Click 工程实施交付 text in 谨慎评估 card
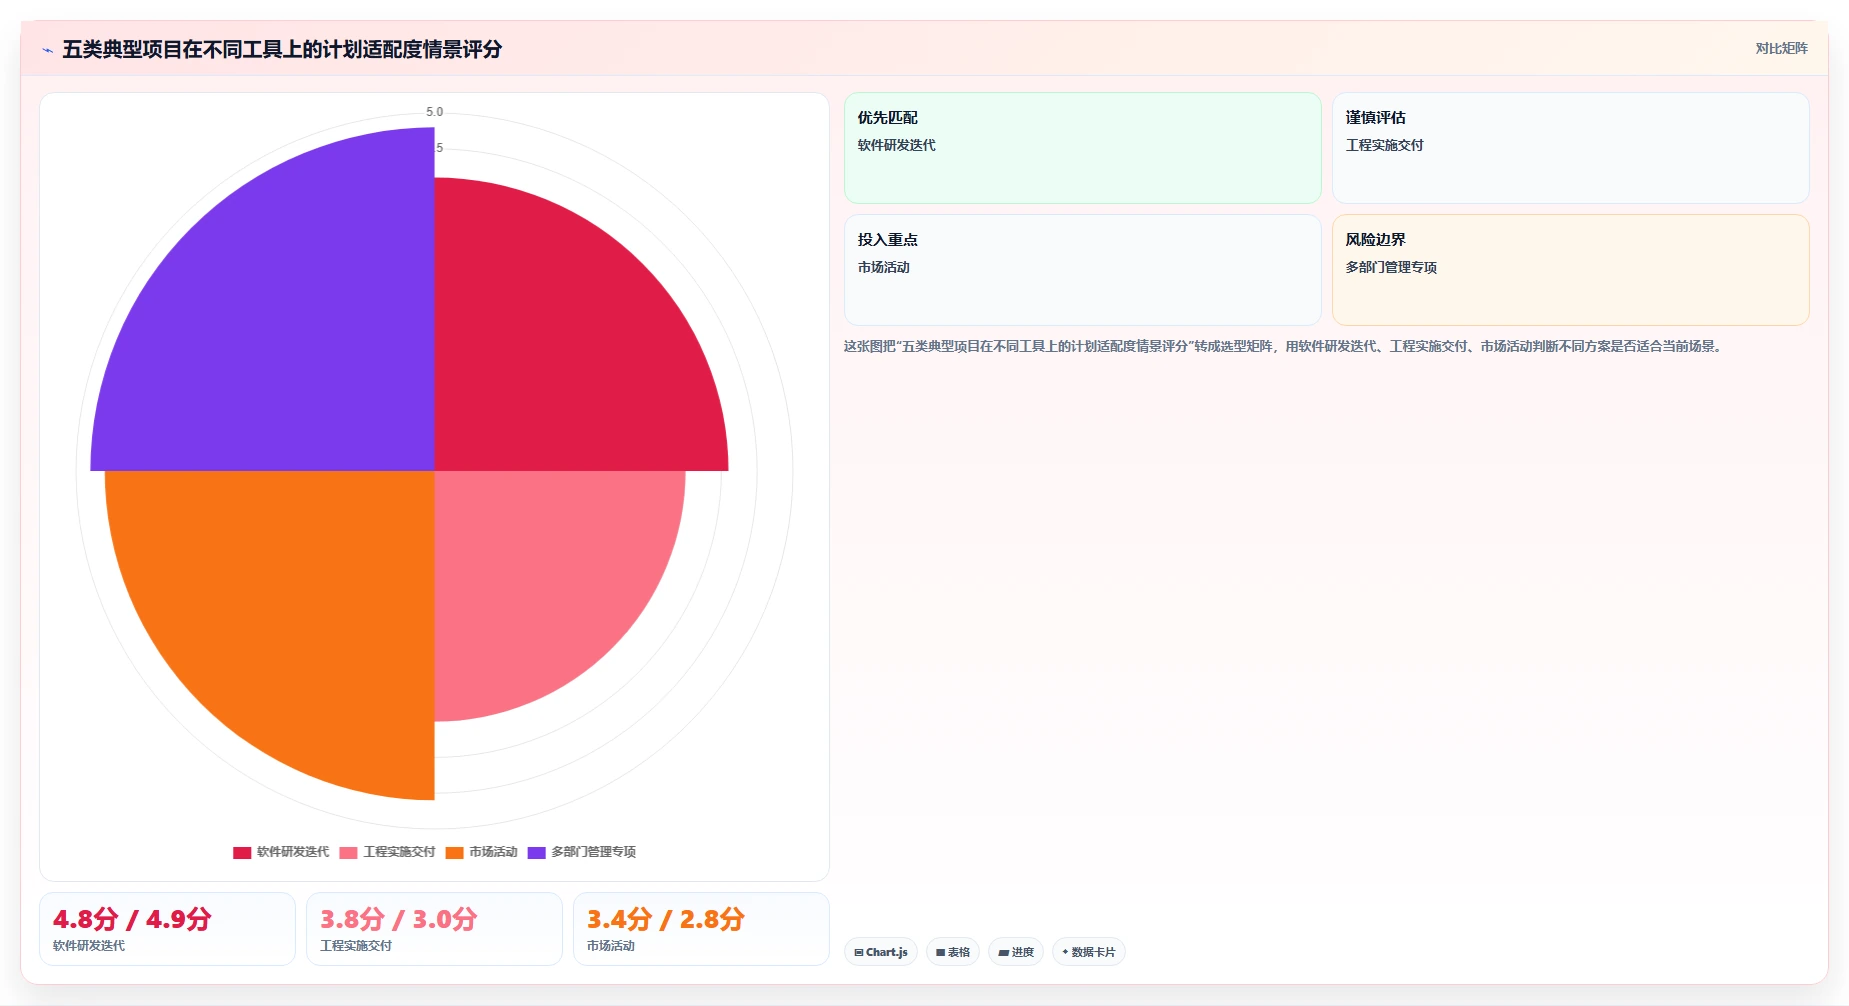 click(x=1384, y=145)
